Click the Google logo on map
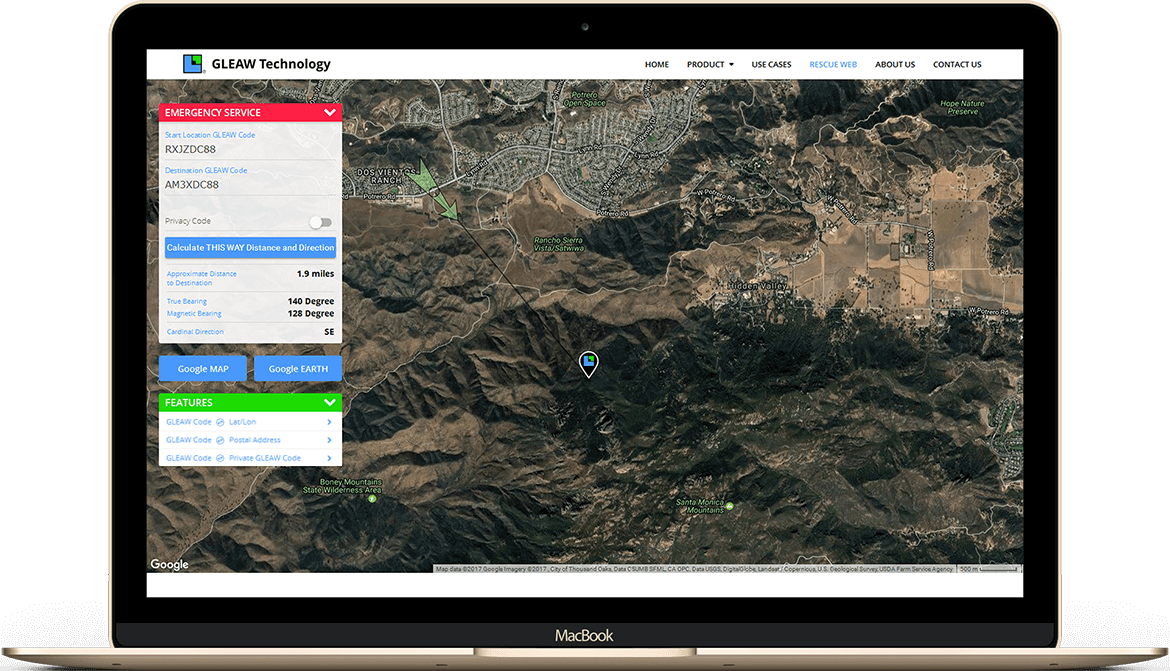Image resolution: width=1170 pixels, height=671 pixels. [169, 564]
